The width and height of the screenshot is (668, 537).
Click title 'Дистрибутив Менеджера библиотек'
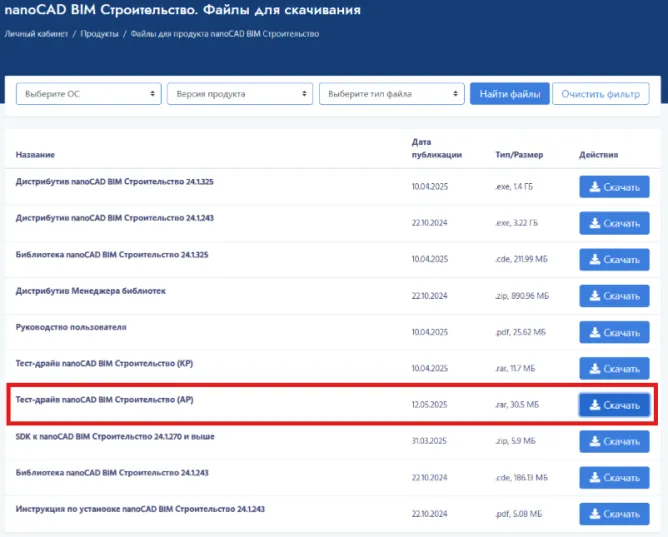(91, 291)
